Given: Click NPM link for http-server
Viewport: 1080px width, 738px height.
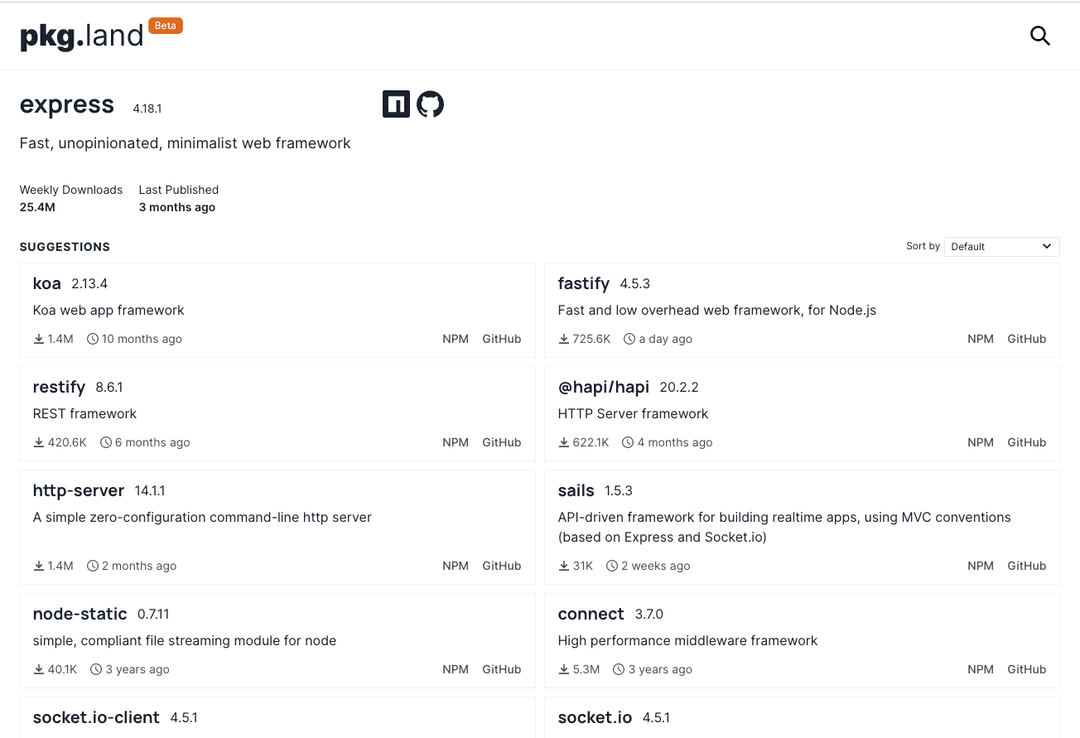Looking at the screenshot, I should tap(455, 566).
